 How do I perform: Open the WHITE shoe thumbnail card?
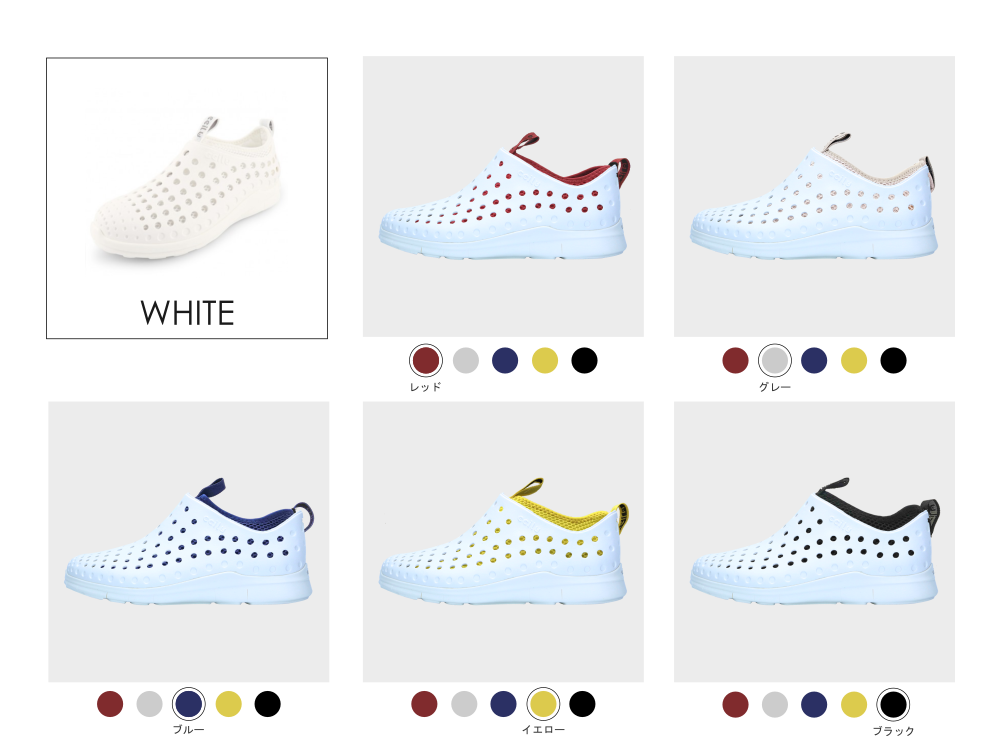point(187,198)
